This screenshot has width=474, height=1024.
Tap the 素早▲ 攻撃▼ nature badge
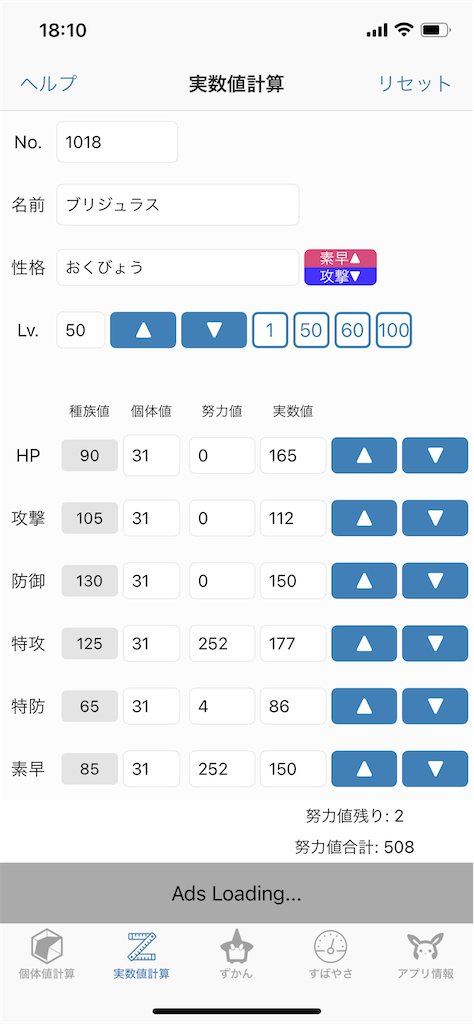click(341, 267)
